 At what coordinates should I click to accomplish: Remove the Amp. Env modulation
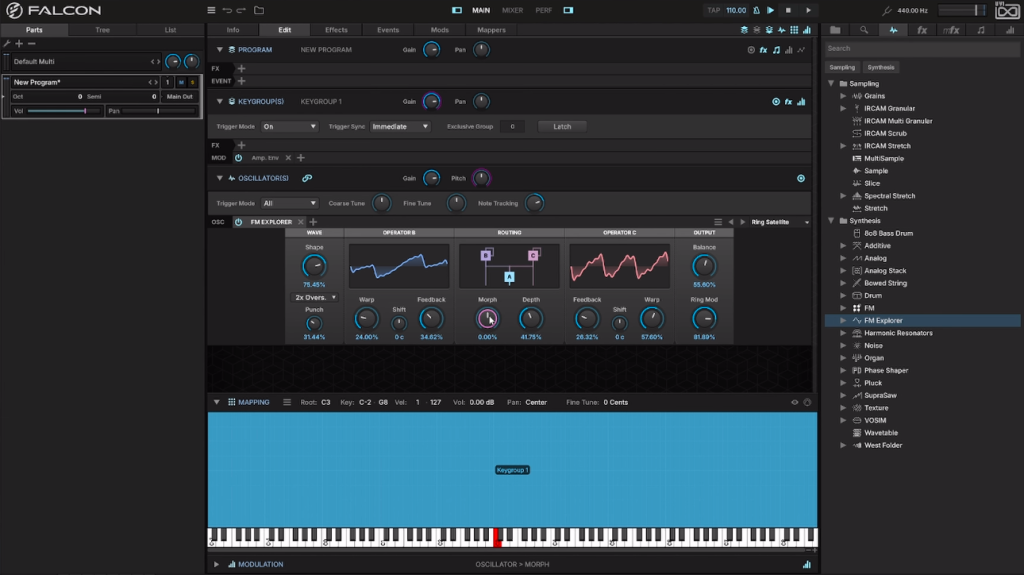point(288,158)
